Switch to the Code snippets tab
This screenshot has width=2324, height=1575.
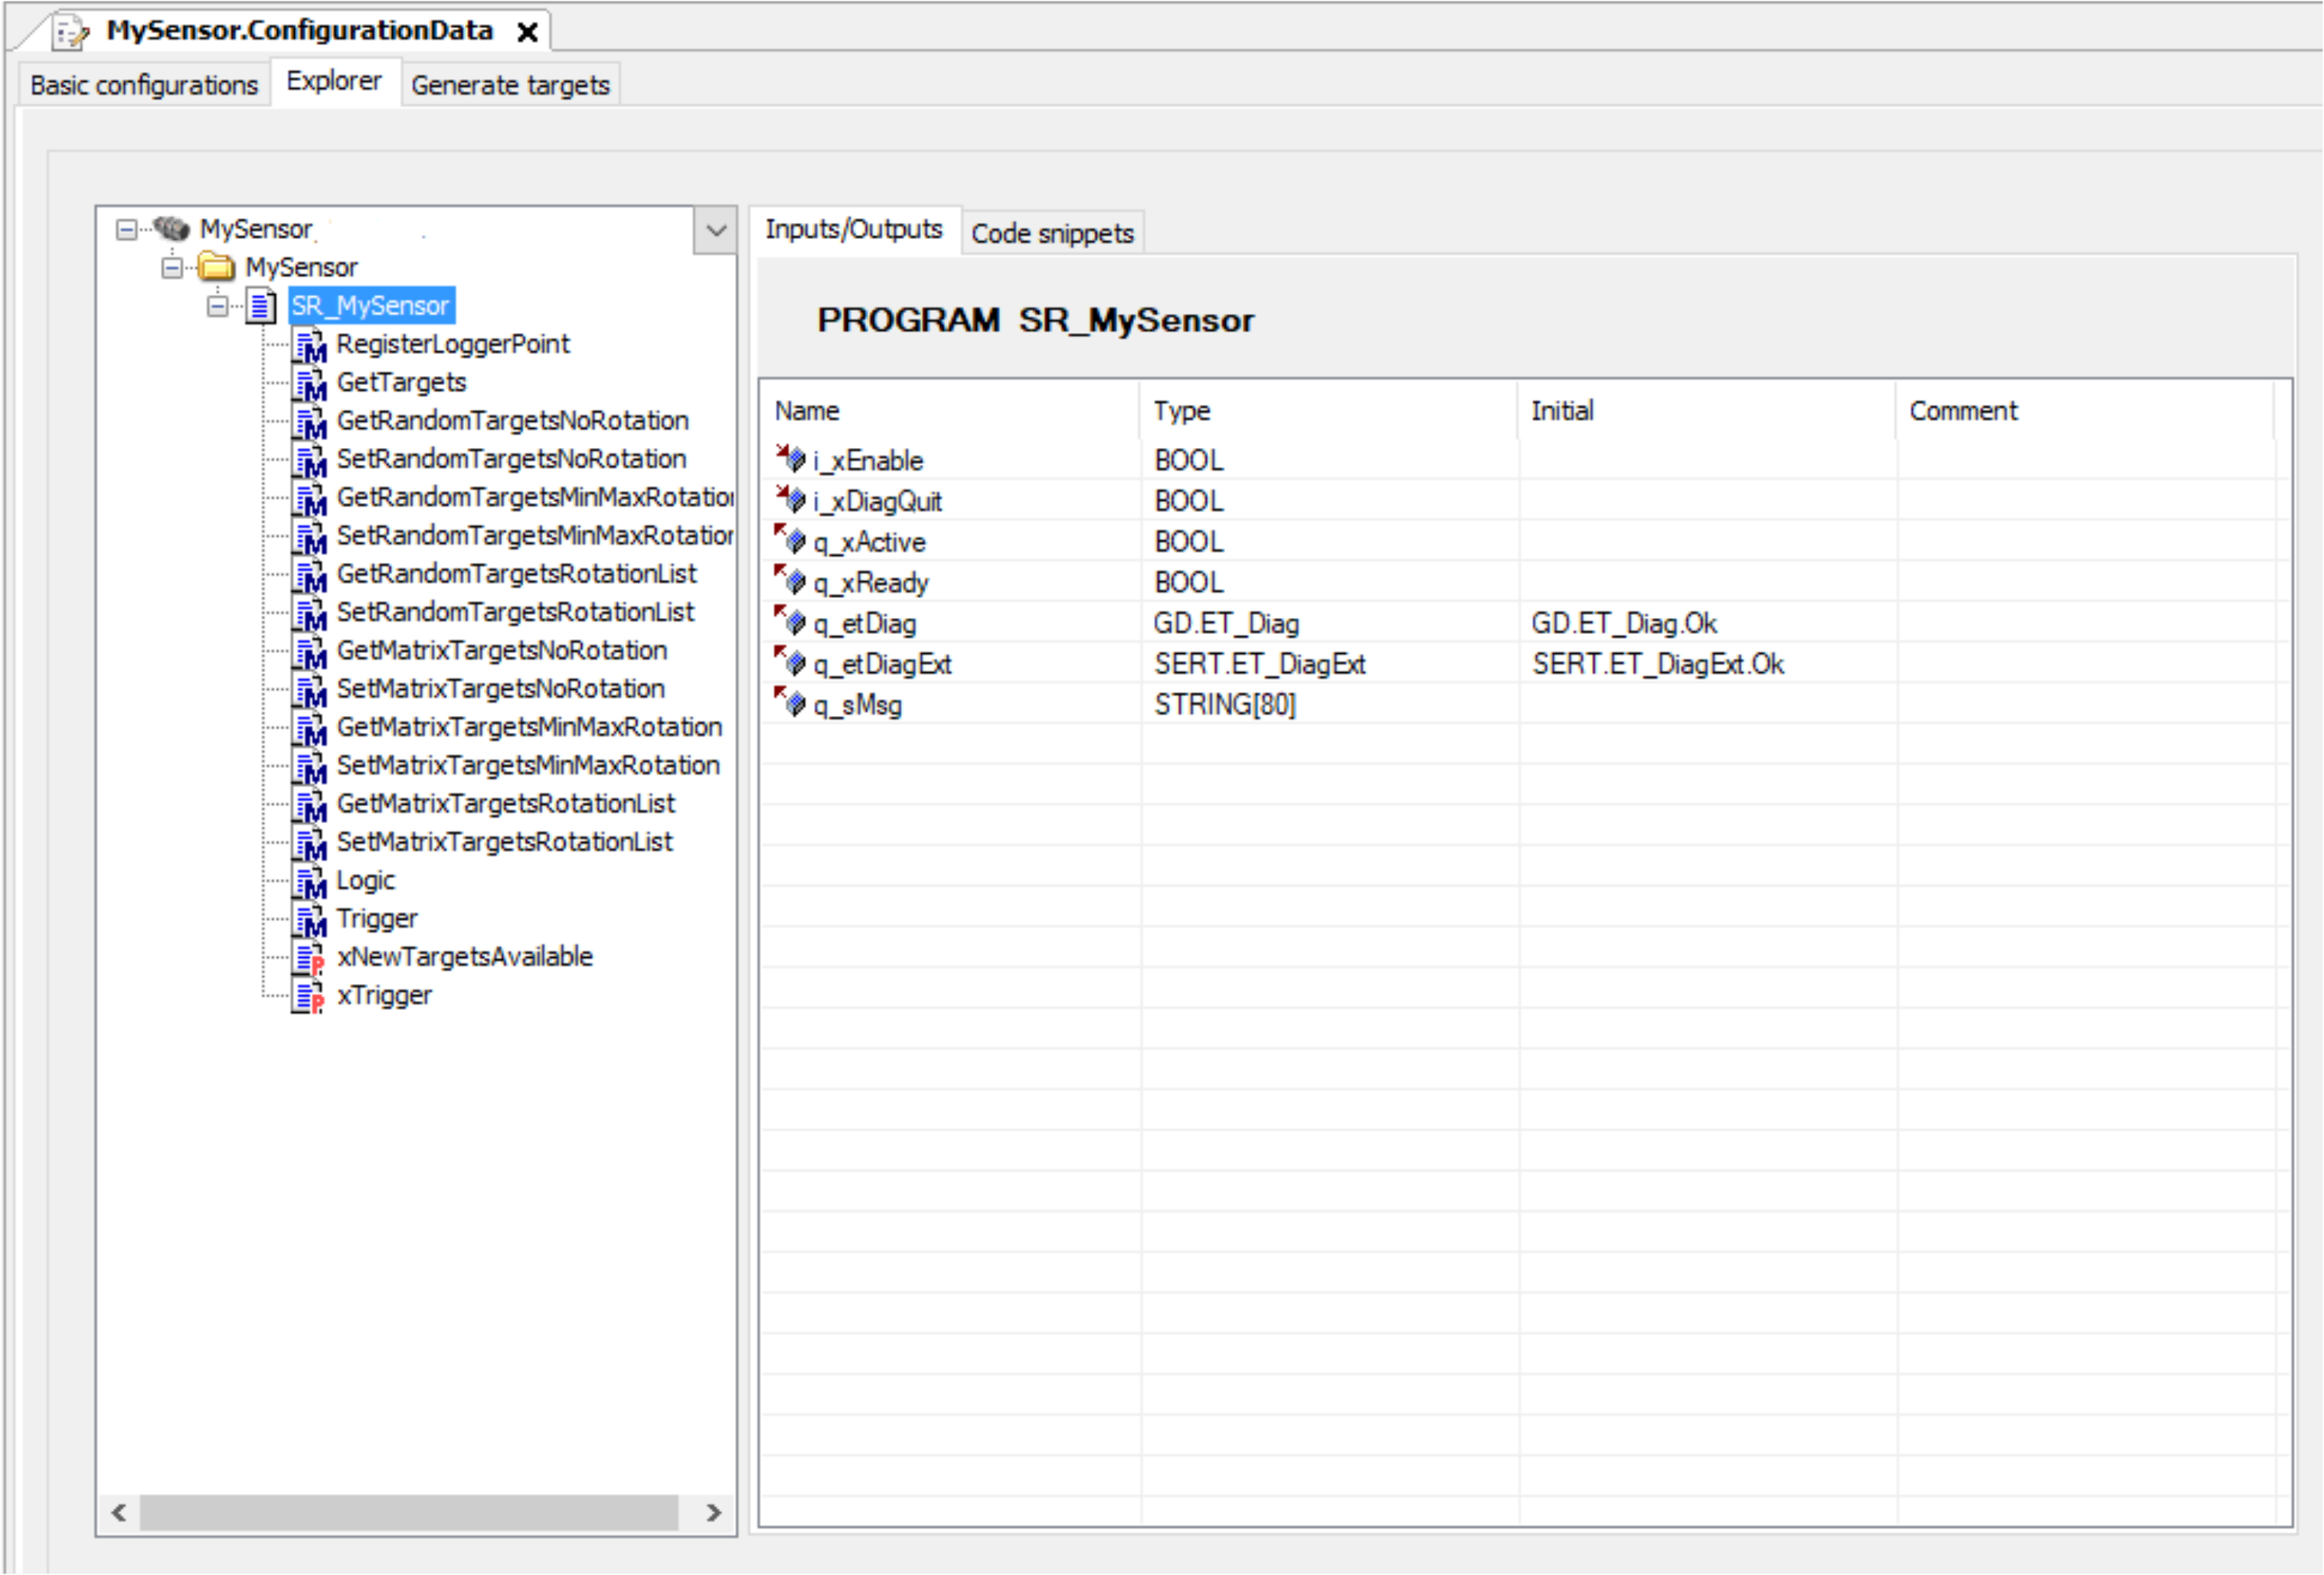1052,233
